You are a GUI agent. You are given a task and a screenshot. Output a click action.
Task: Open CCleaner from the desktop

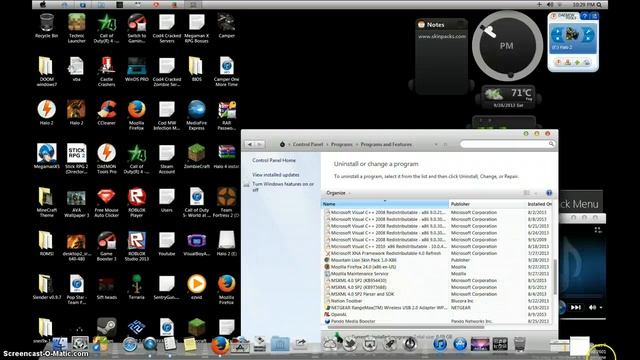(x=107, y=113)
